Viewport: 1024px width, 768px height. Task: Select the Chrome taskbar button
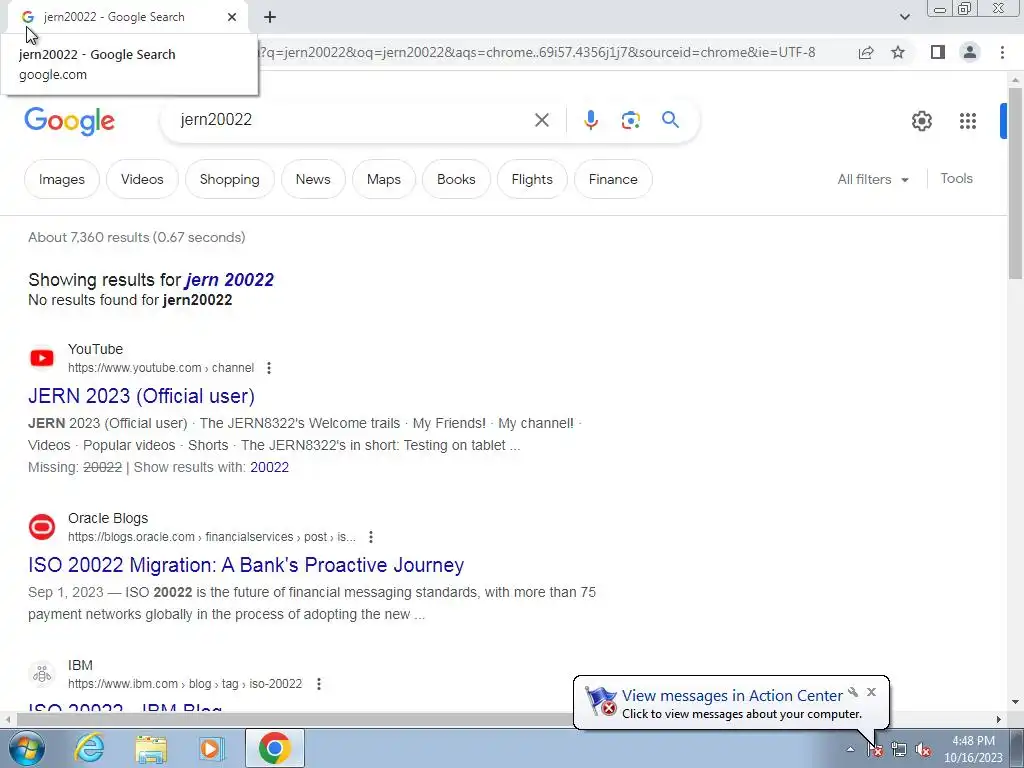point(274,748)
